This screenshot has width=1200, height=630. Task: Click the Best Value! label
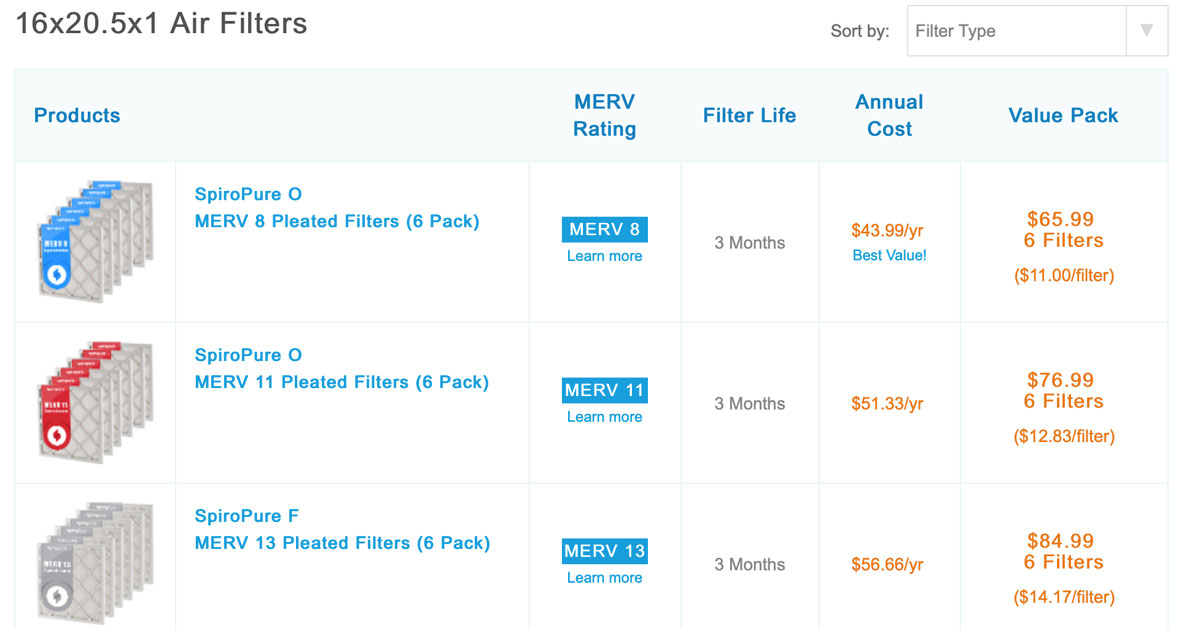889,255
